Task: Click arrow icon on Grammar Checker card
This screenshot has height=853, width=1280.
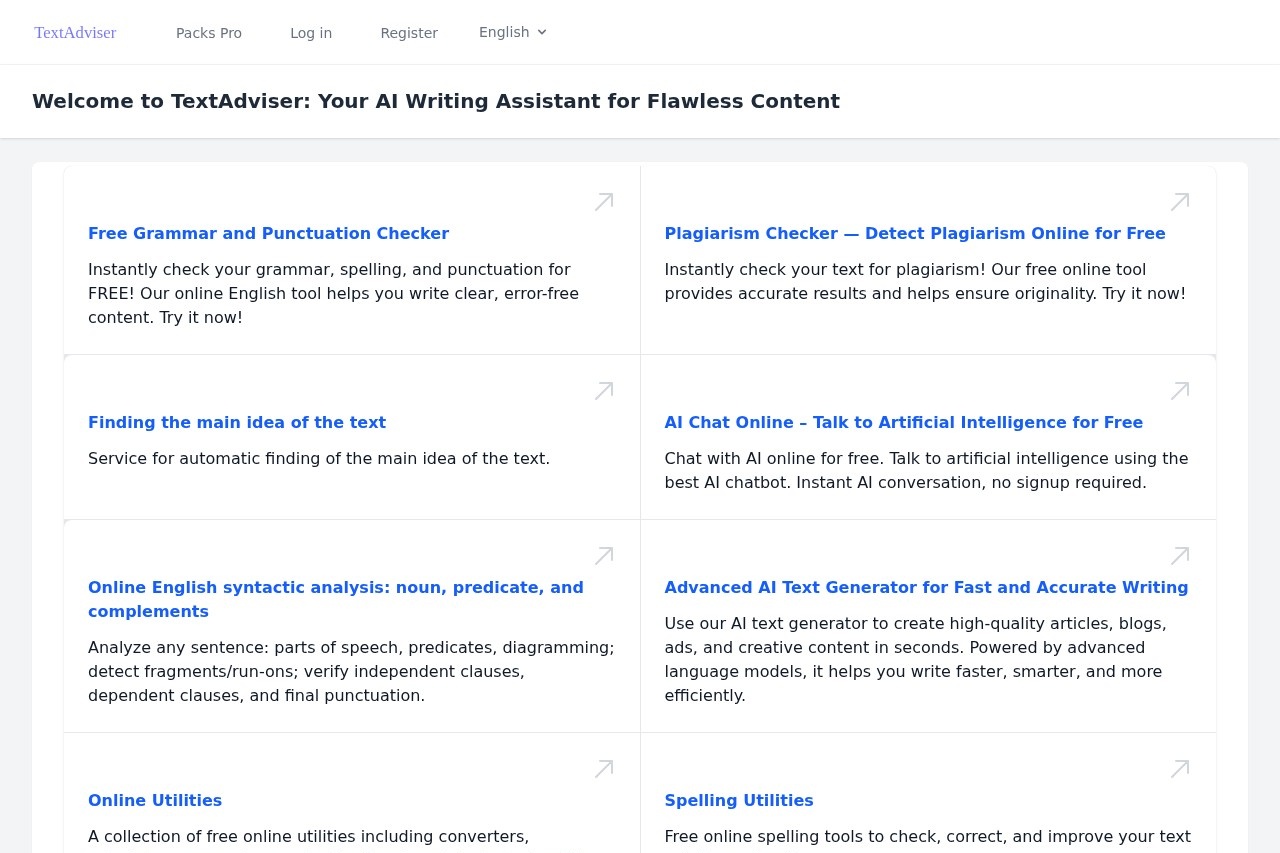Action: 604,202
